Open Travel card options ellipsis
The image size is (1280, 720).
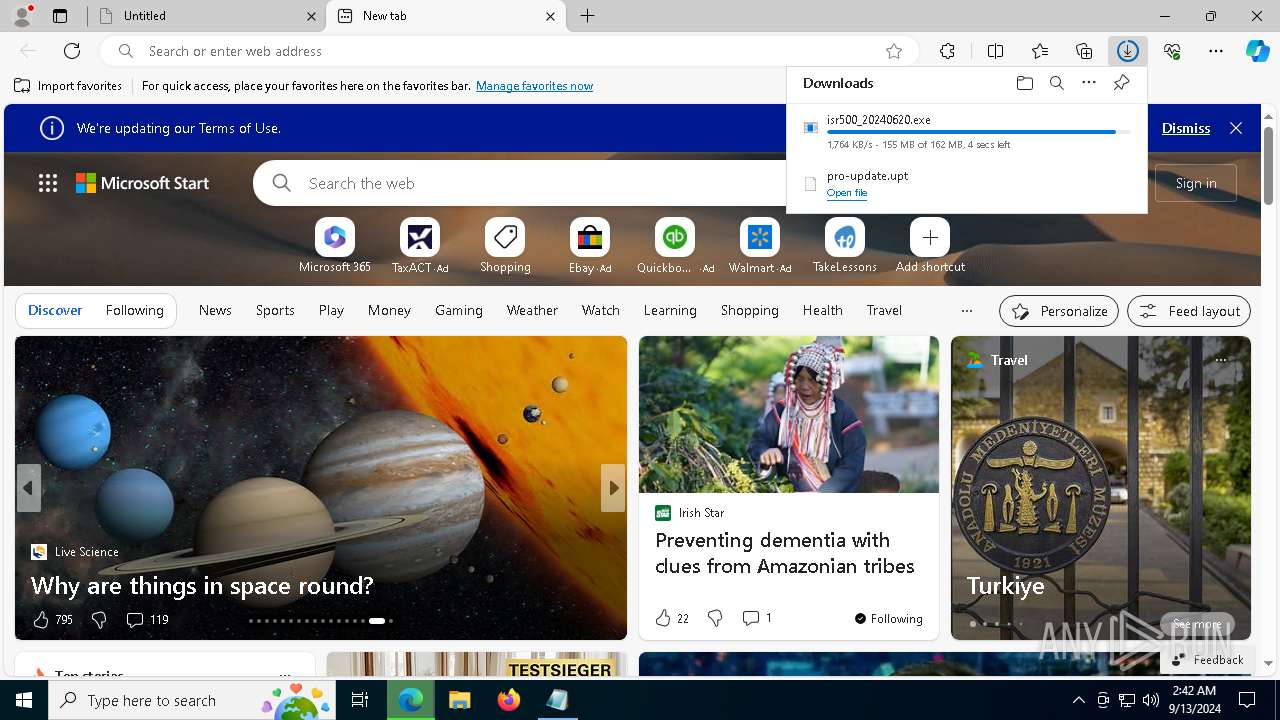pyautogui.click(x=1221, y=360)
